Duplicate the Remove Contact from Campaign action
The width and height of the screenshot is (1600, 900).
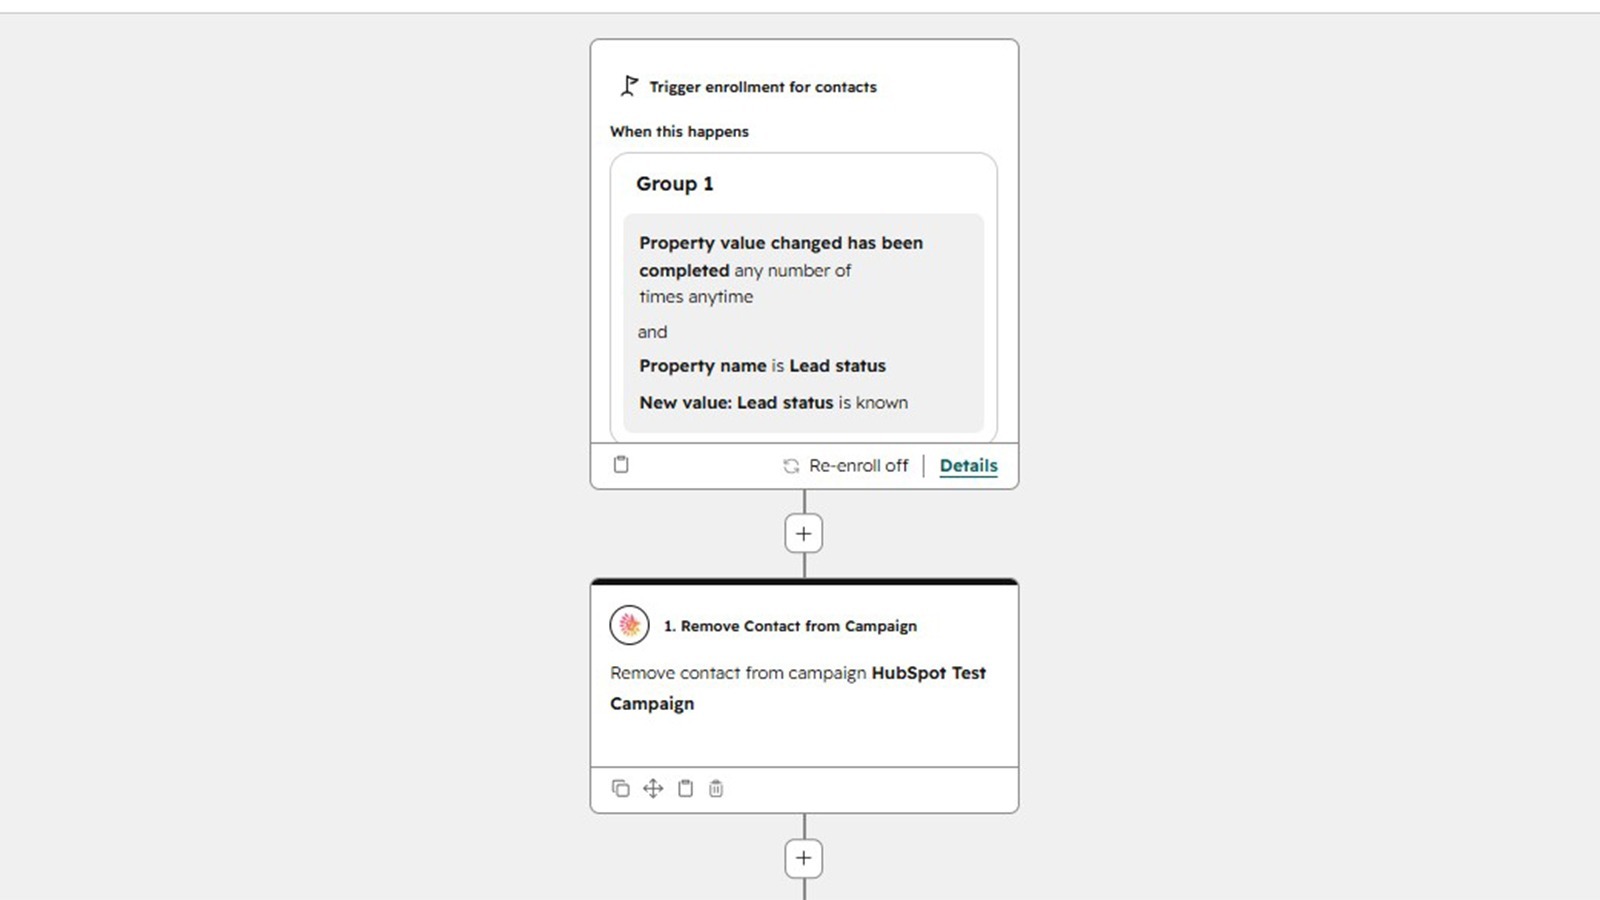click(621, 788)
